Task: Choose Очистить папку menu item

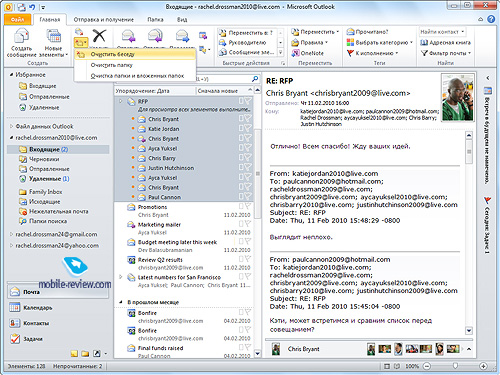Action: pos(135,65)
